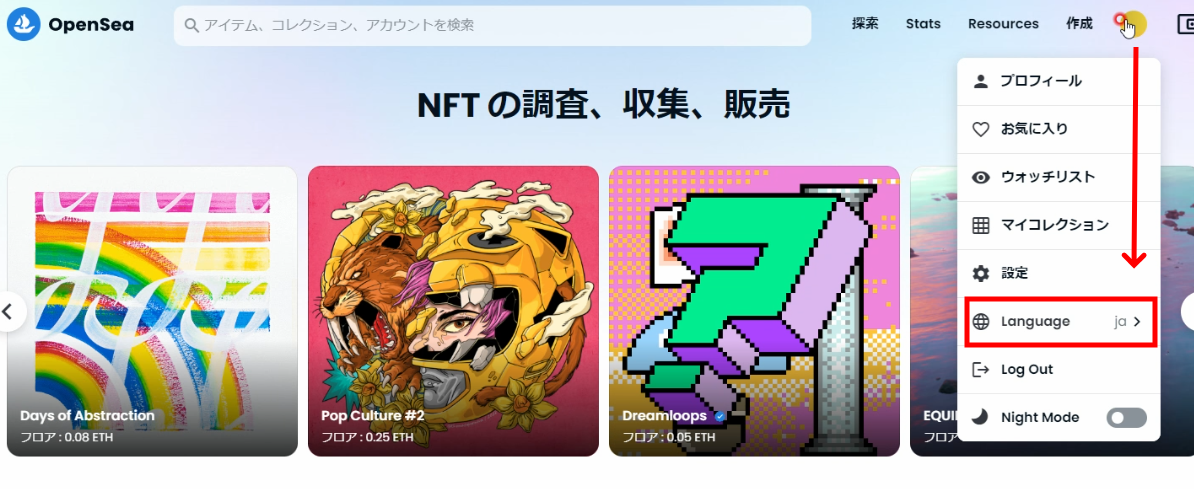Expand Language submenu via chevron arrow
This screenshot has width=1194, height=489.
[x=1138, y=321]
